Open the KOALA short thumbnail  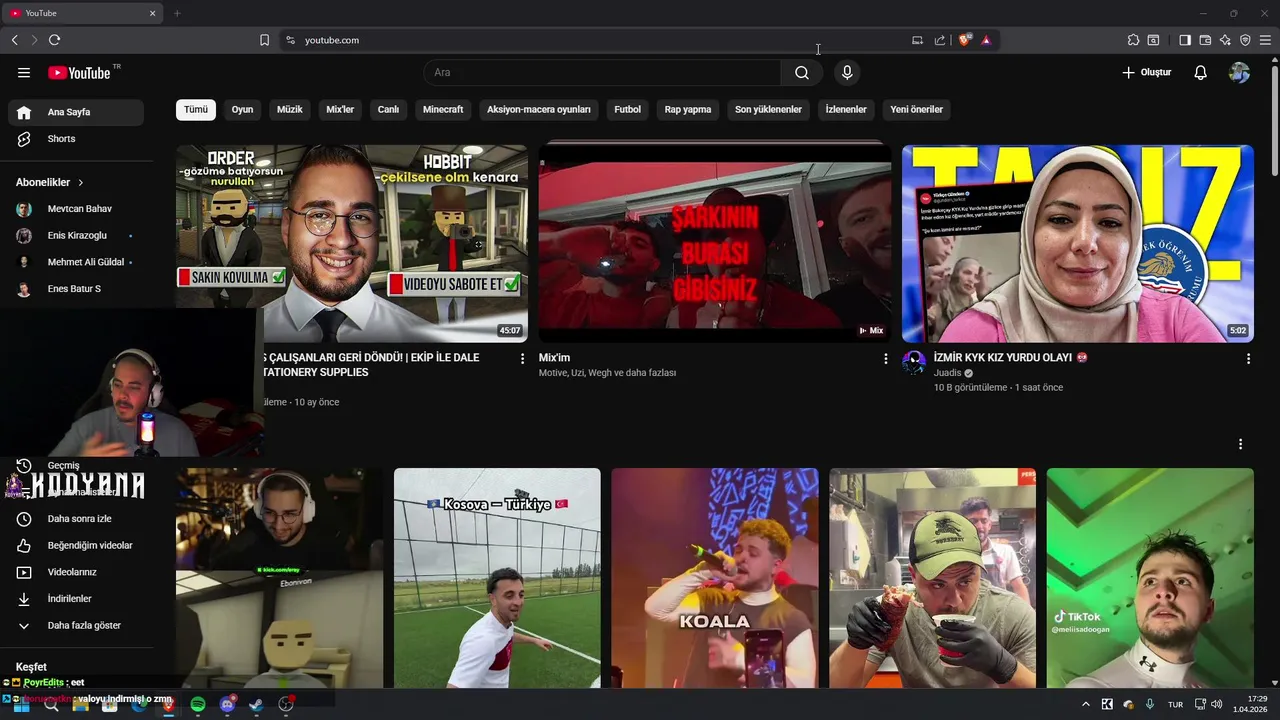715,578
